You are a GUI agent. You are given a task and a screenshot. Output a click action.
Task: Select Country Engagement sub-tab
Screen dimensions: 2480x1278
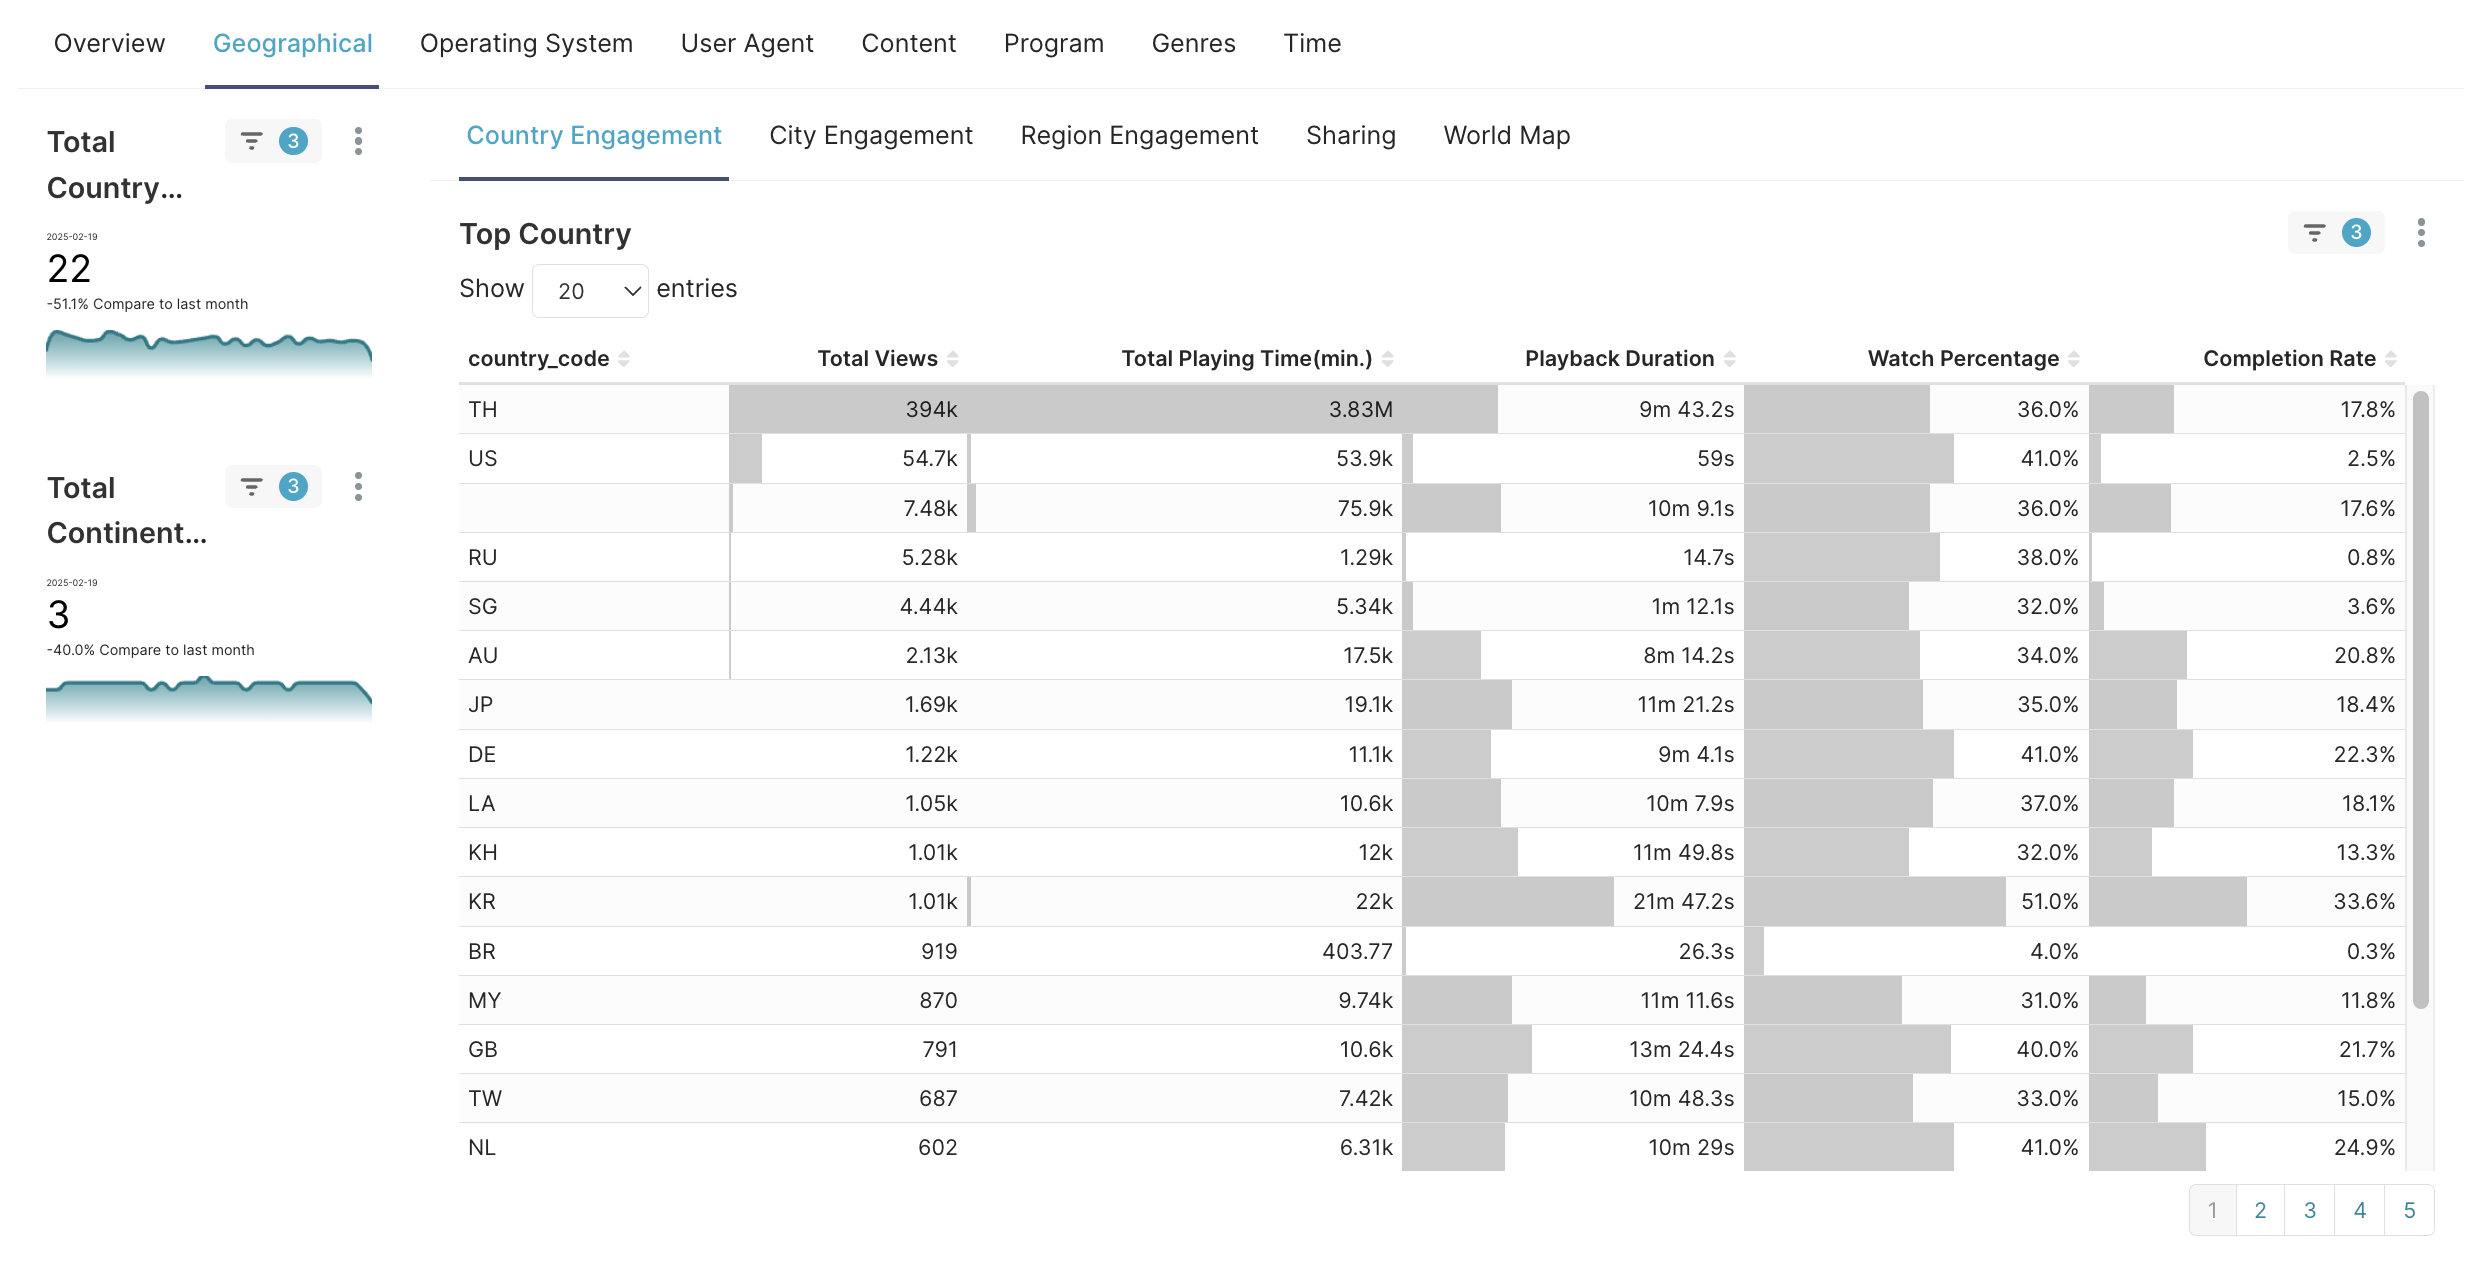point(594,135)
